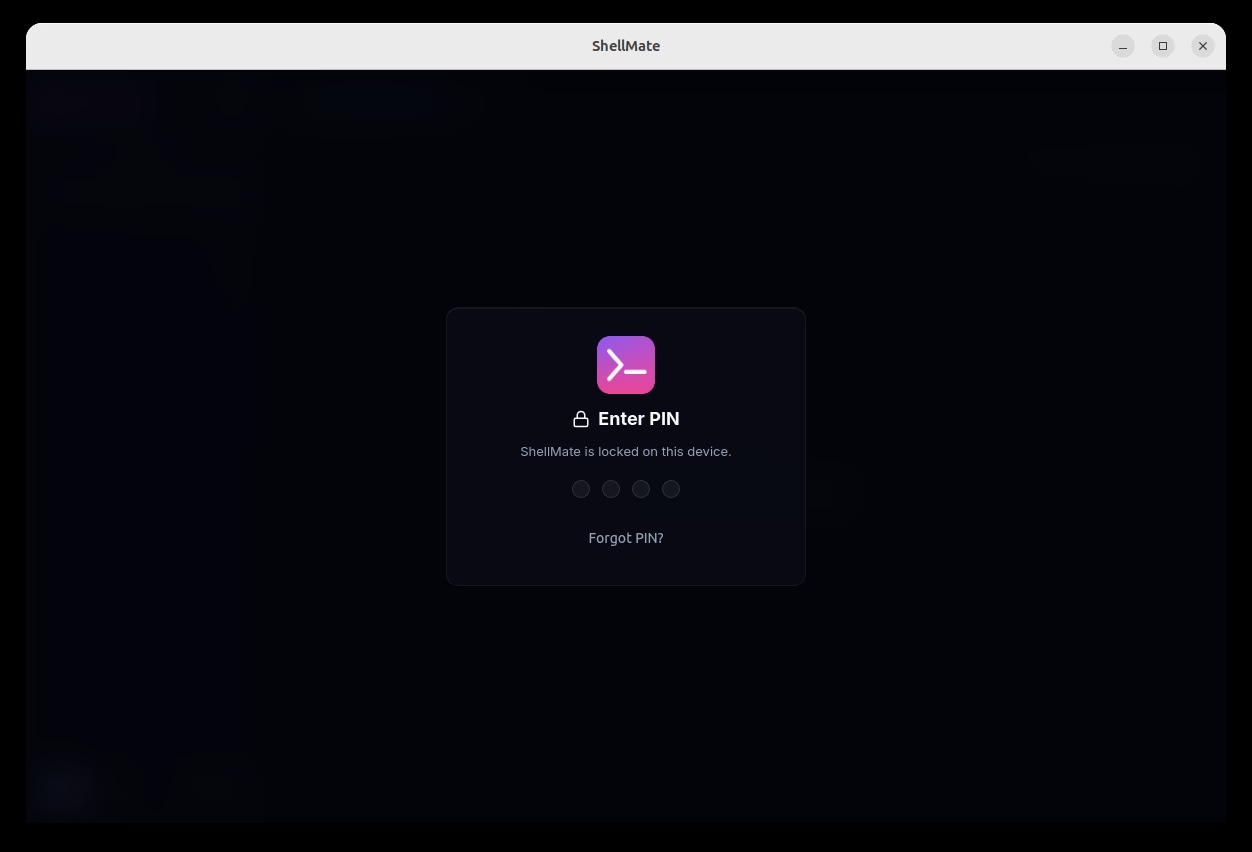Open the Forgot PIN? link
This screenshot has width=1252, height=852.
(x=626, y=538)
